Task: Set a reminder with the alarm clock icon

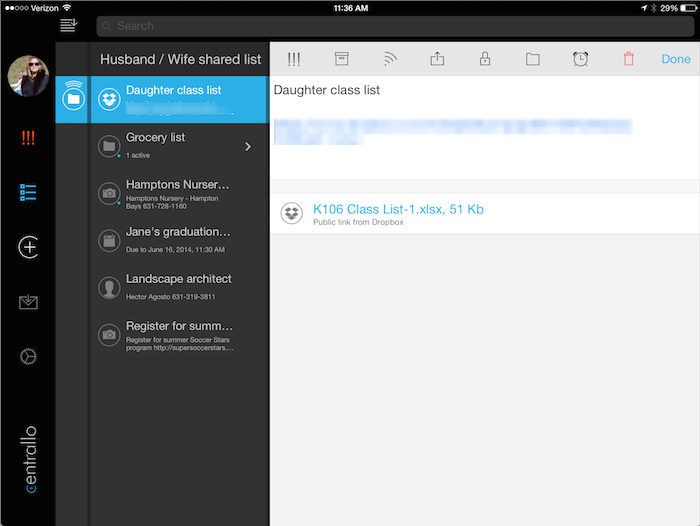Action: (581, 59)
